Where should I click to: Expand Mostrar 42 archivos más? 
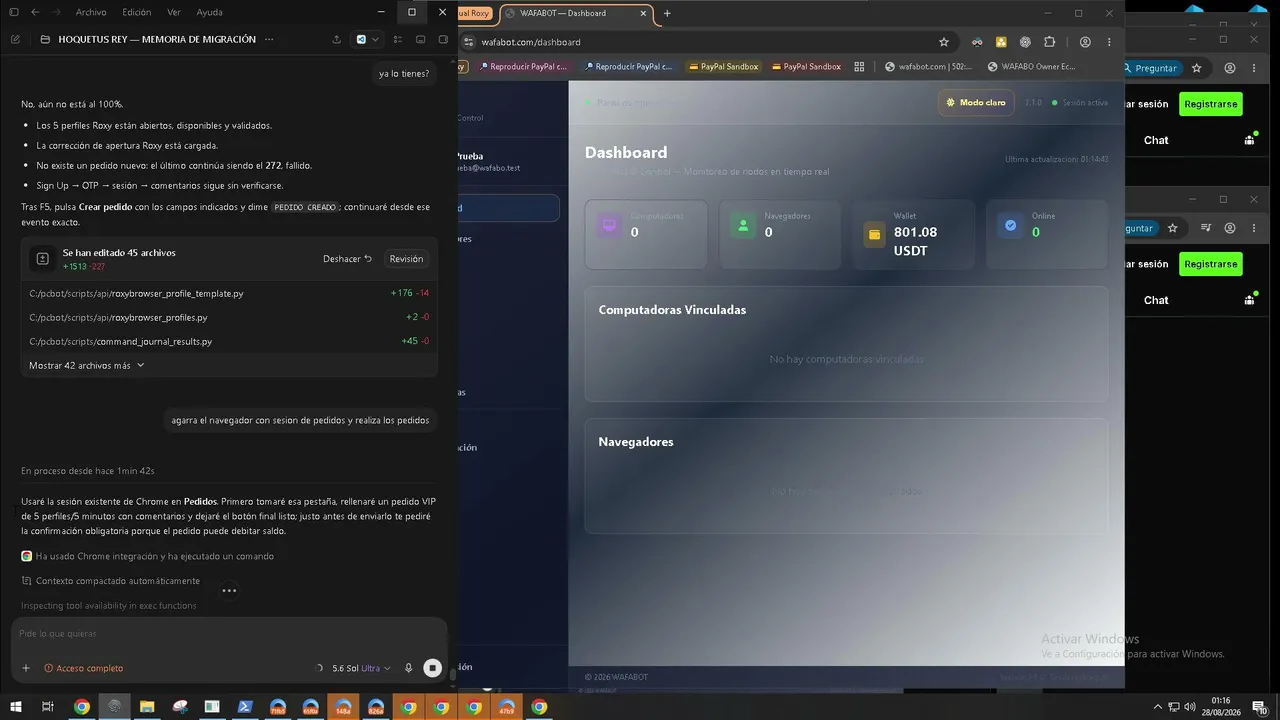tap(87, 365)
